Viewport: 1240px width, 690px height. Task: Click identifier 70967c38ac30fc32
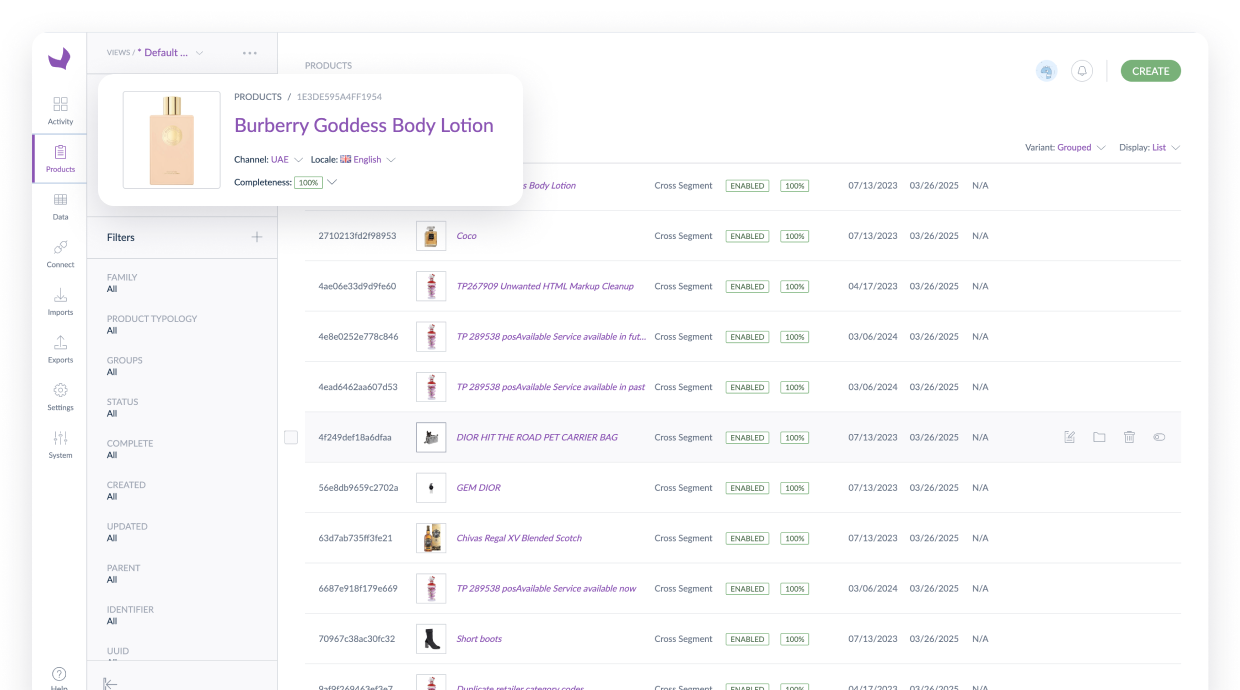[x=356, y=639]
